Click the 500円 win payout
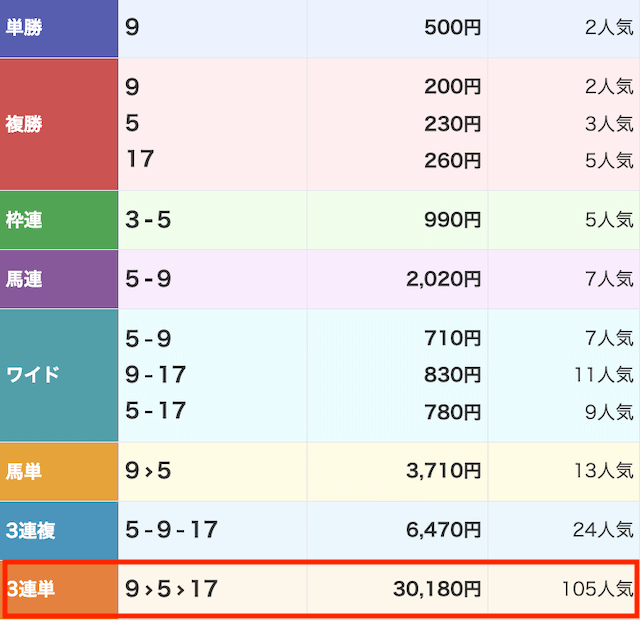 (x=452, y=27)
